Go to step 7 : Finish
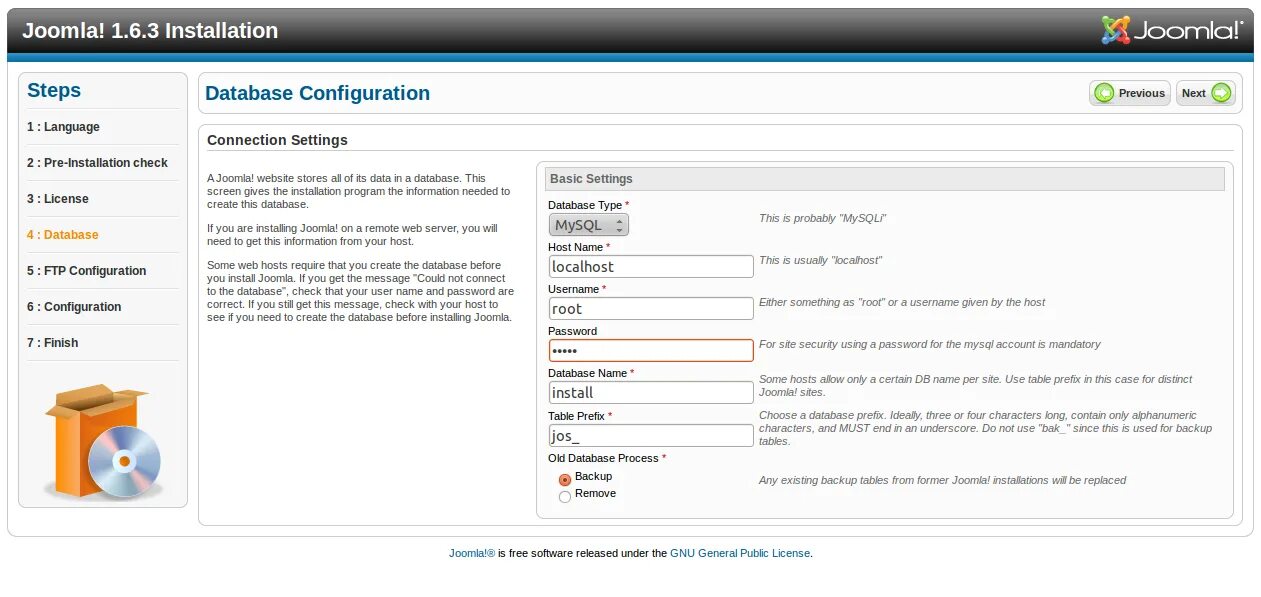The image size is (1261, 597). click(53, 343)
